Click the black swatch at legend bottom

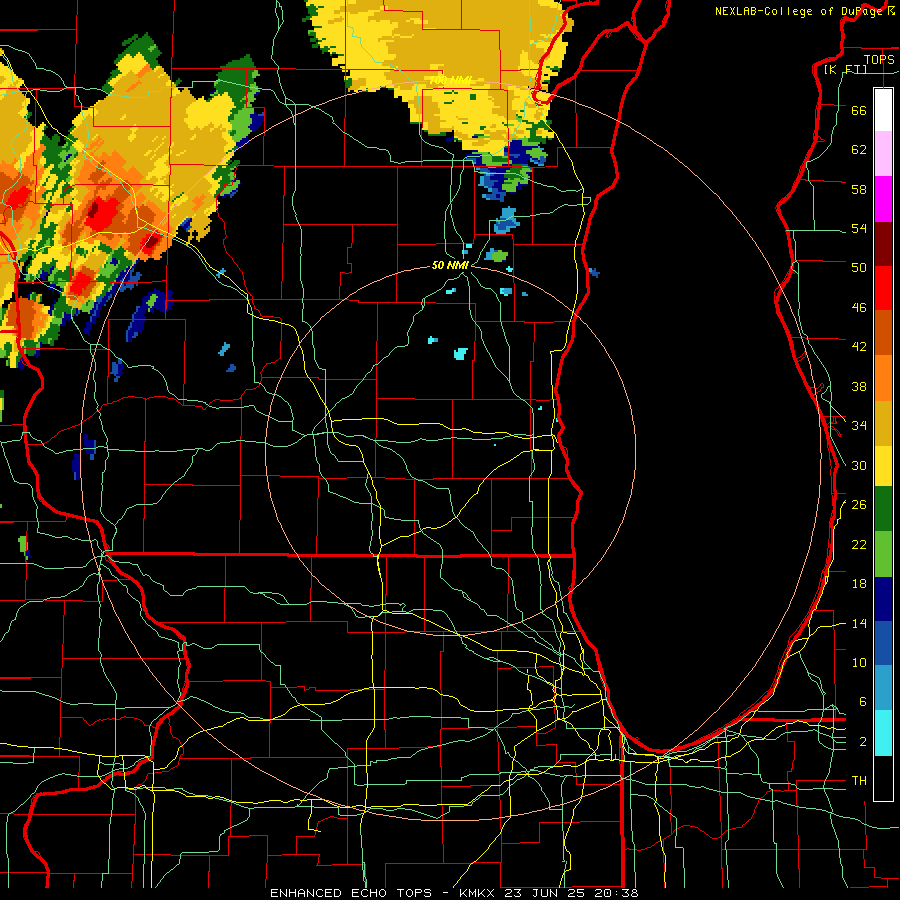coord(883,778)
